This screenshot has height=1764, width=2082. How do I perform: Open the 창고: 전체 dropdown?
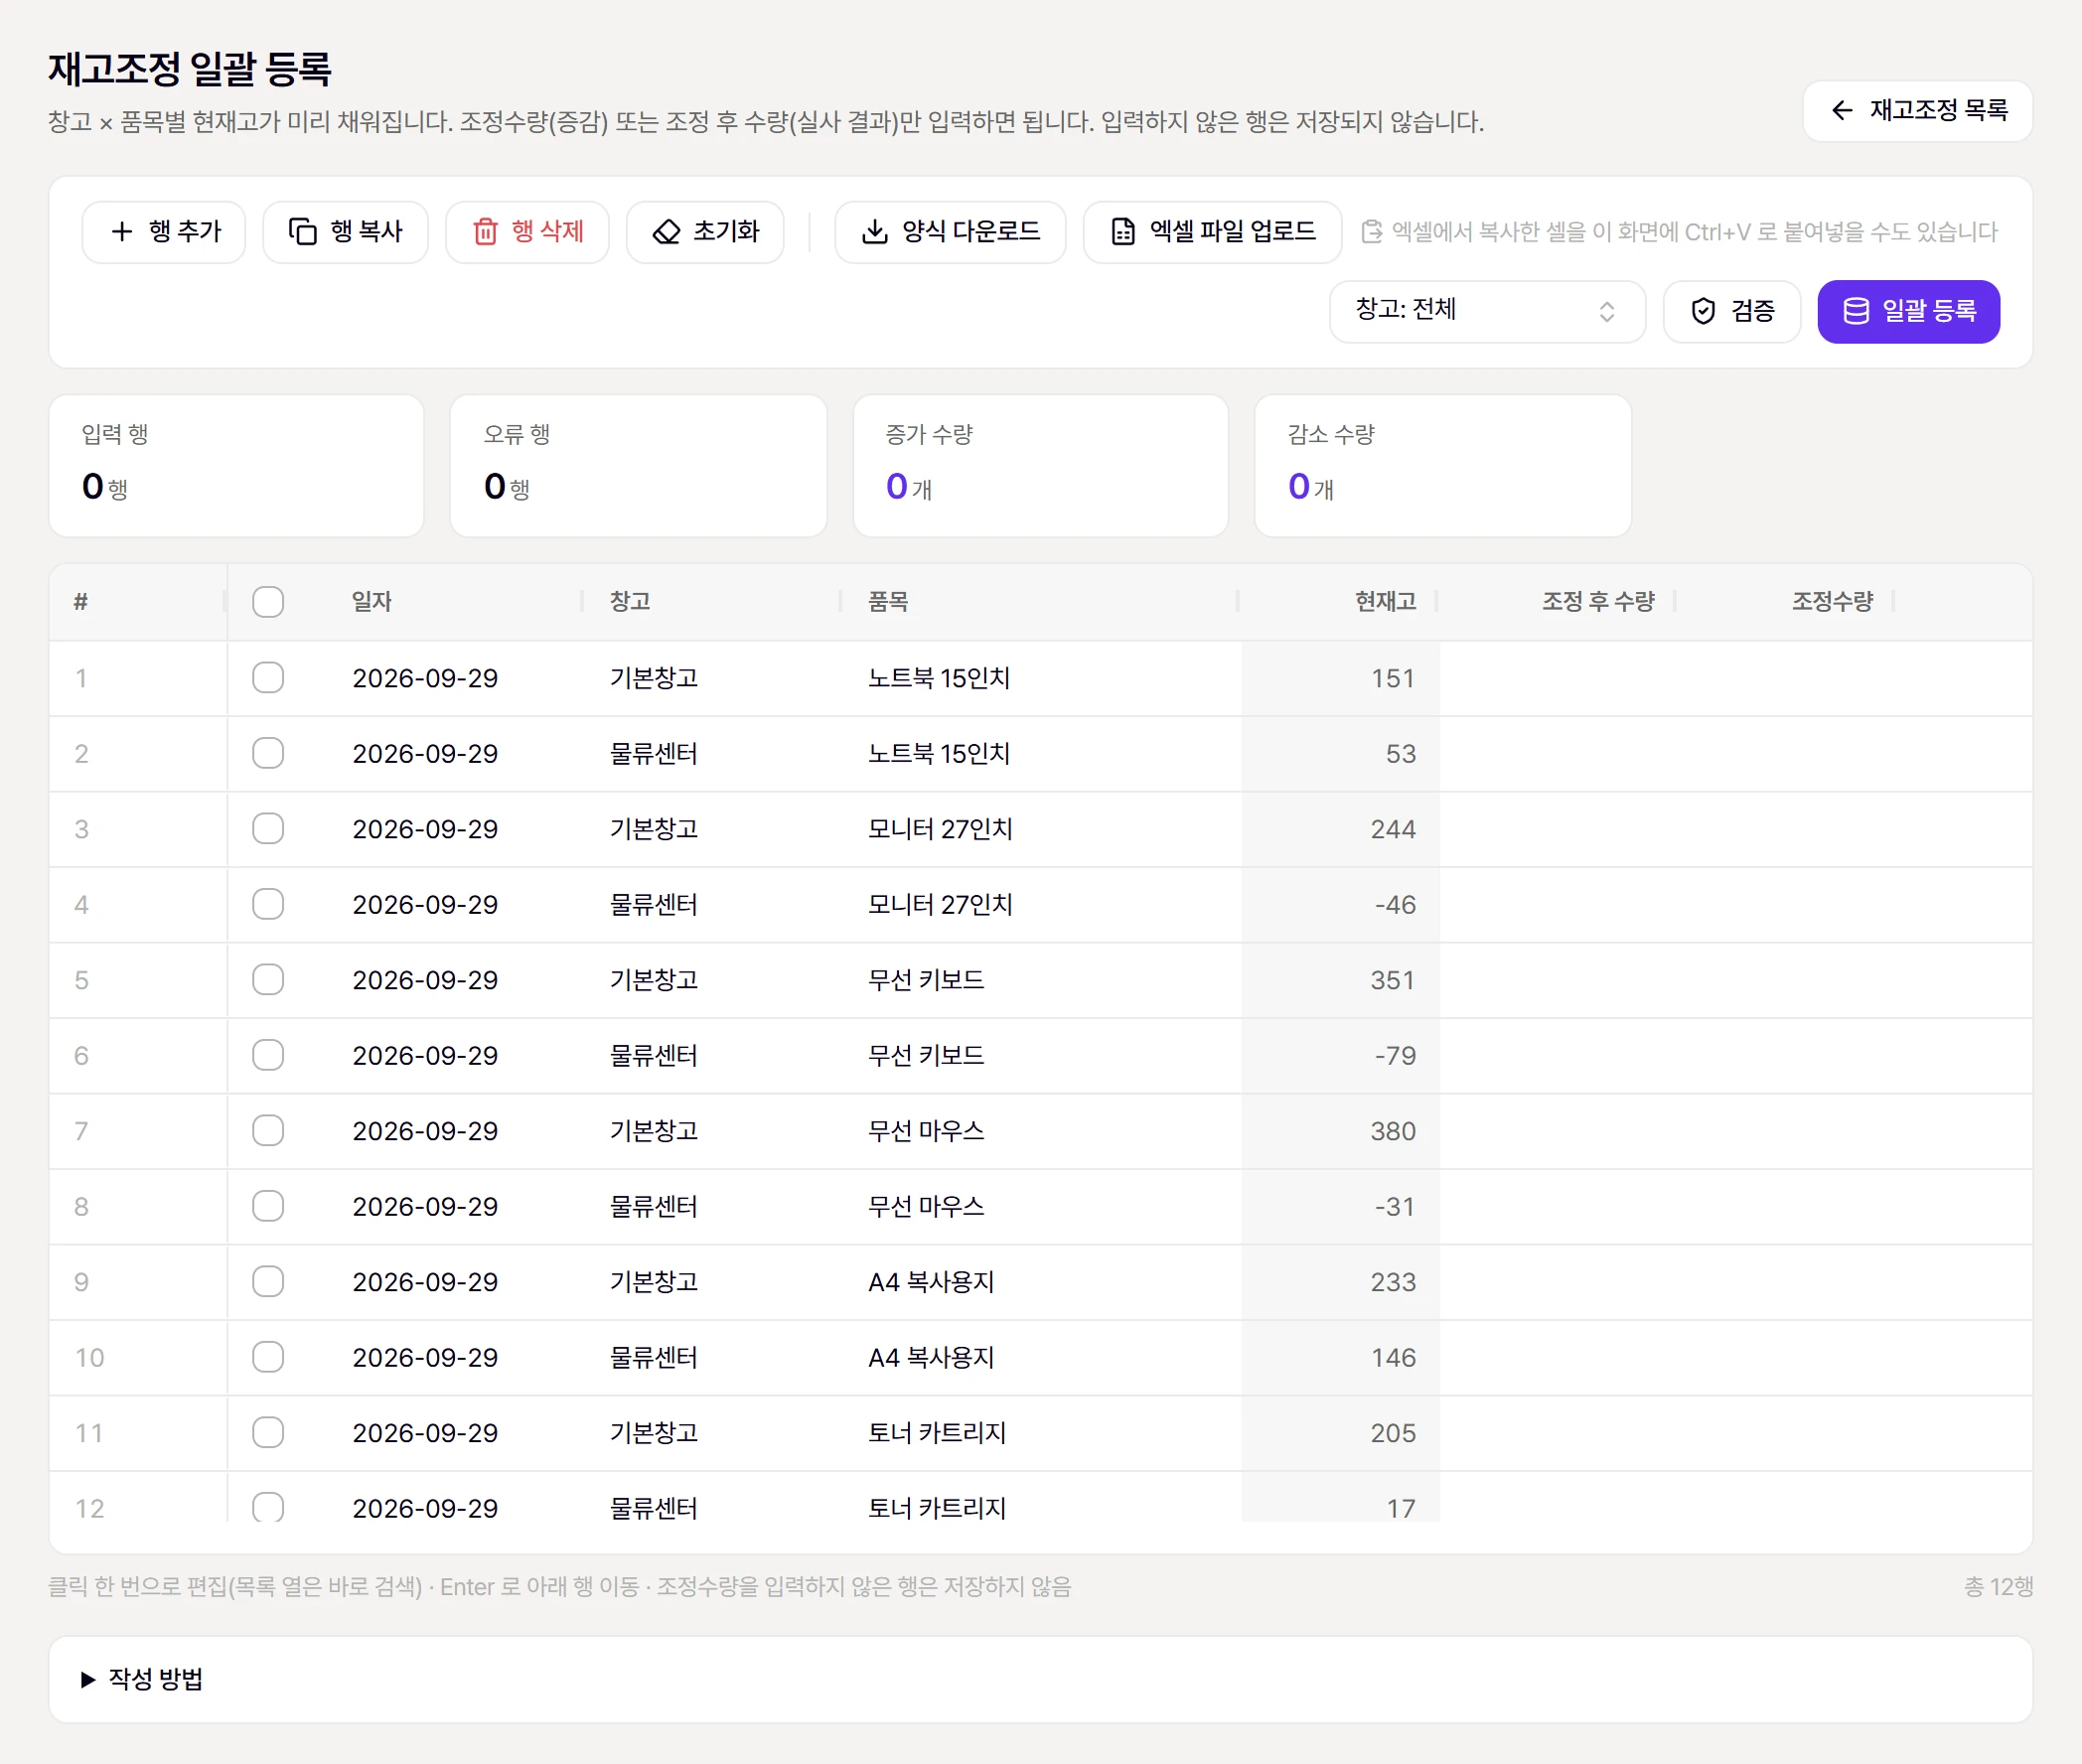click(1486, 311)
